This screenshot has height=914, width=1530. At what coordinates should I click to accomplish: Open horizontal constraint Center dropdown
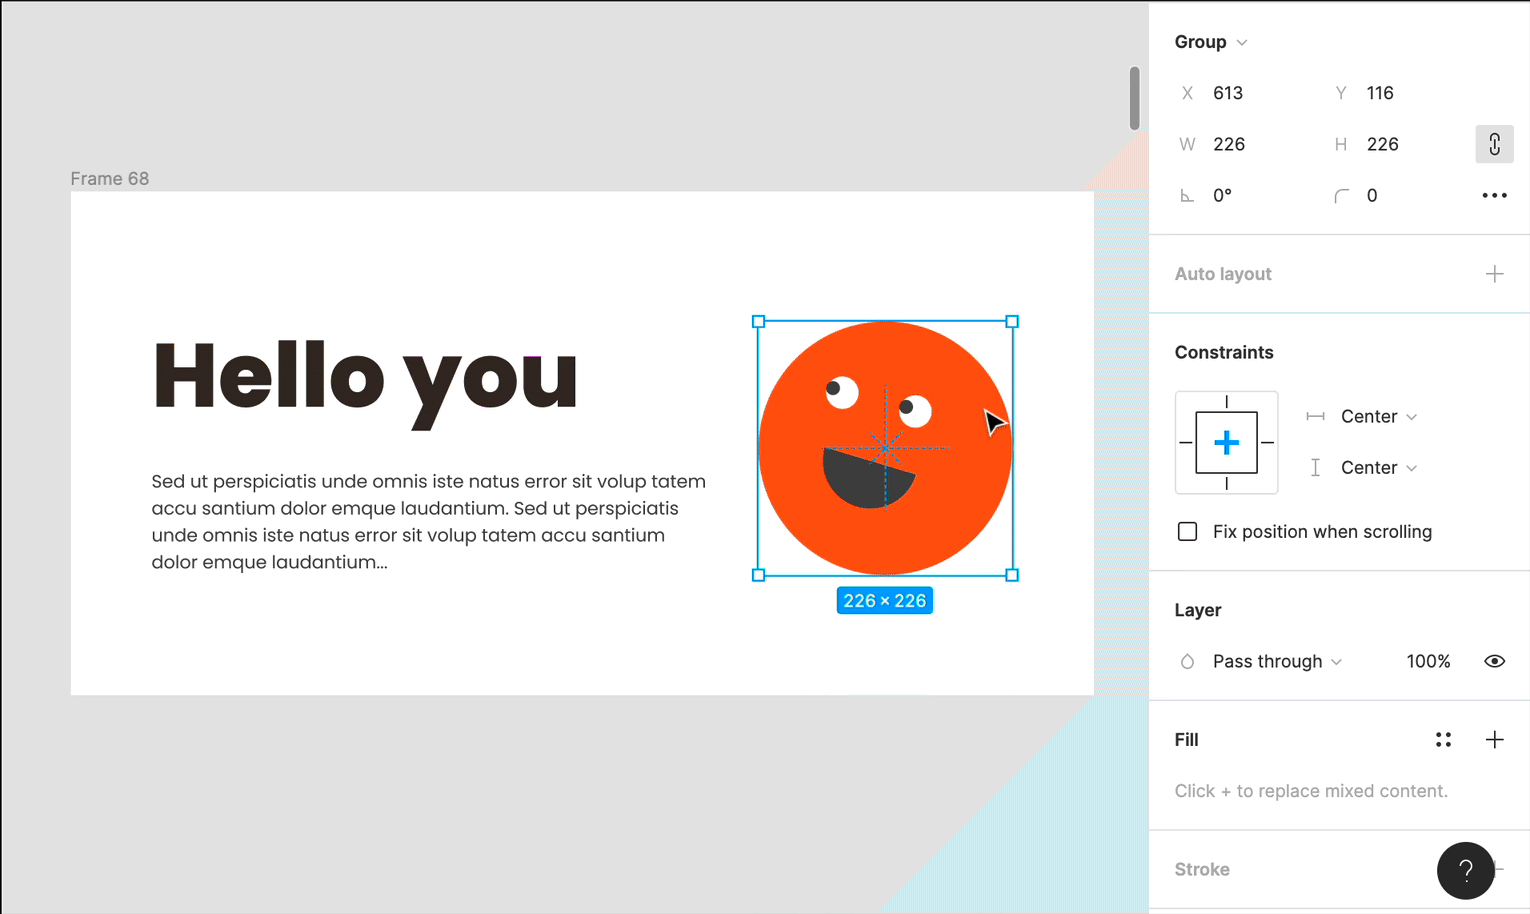tap(1378, 417)
